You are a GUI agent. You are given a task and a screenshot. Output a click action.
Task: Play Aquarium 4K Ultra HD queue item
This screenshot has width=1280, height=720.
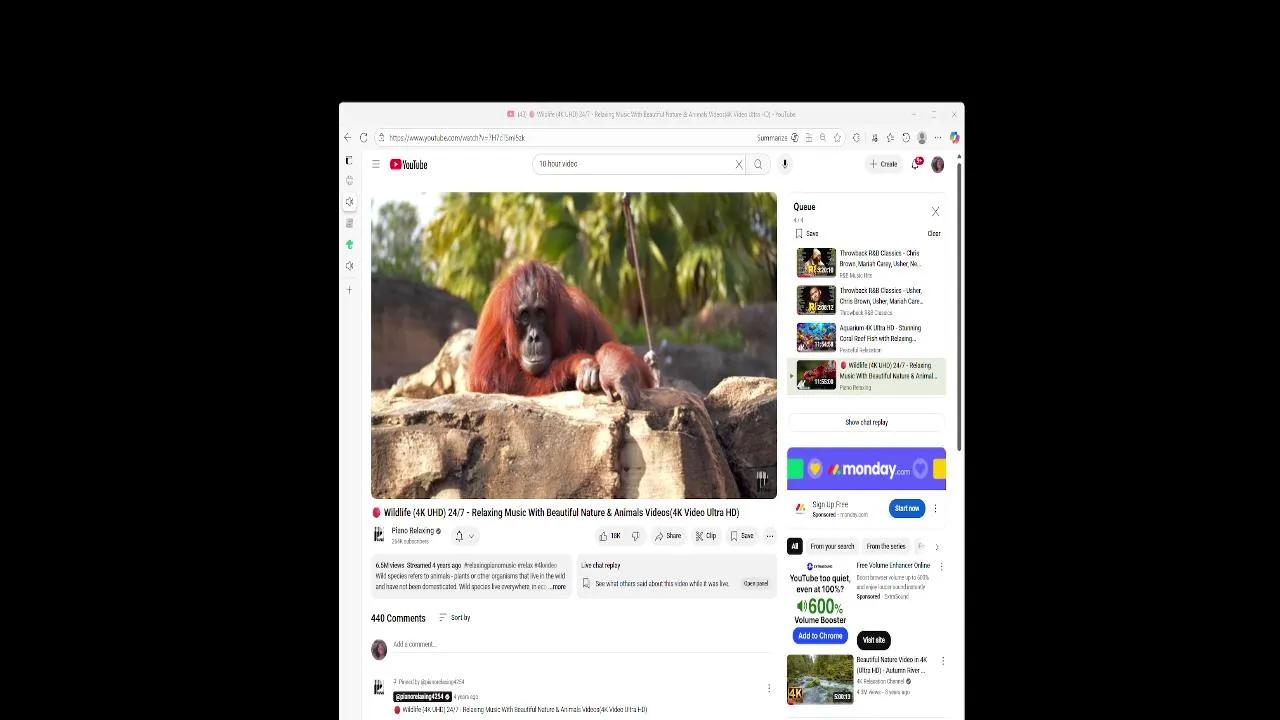(866, 338)
